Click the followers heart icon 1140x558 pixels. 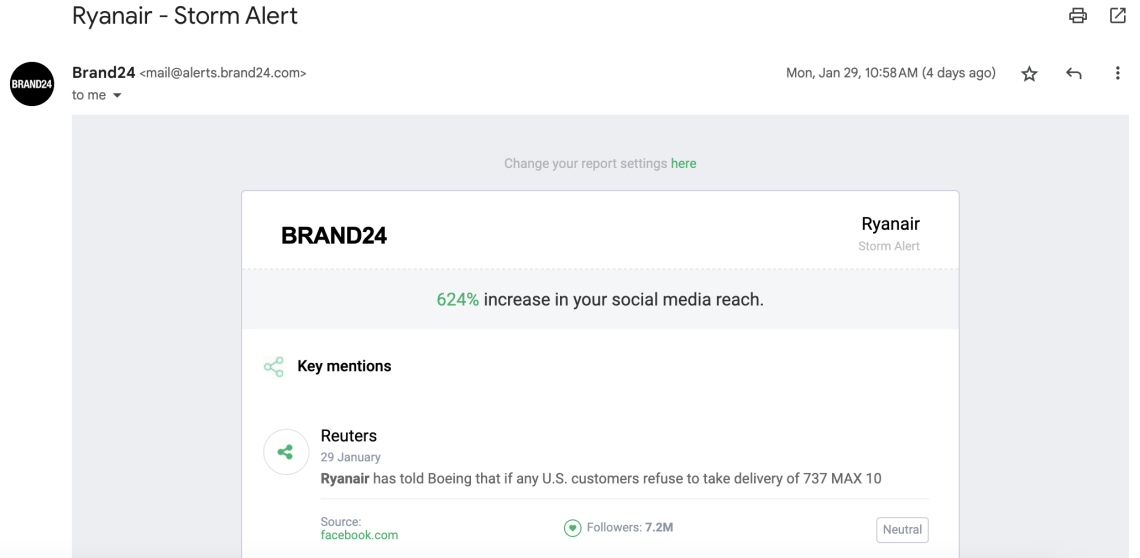[572, 527]
